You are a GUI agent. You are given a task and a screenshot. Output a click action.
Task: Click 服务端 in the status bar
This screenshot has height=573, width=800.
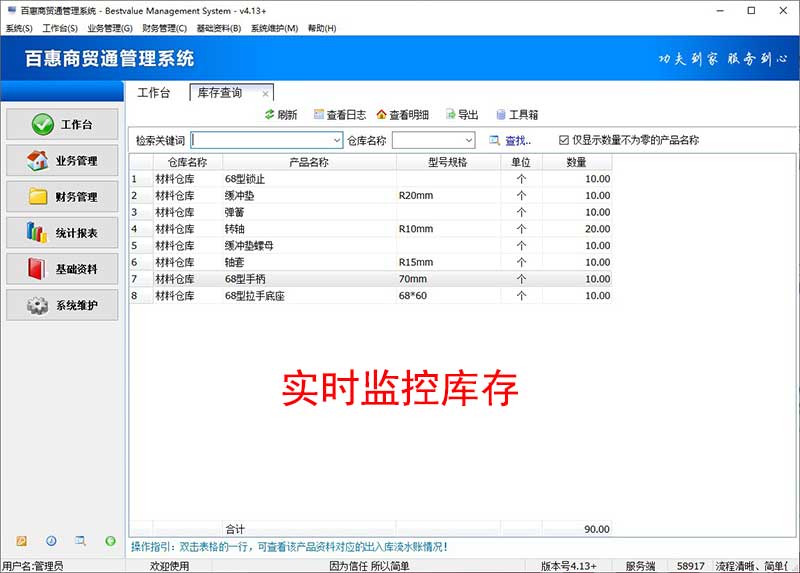click(x=640, y=566)
